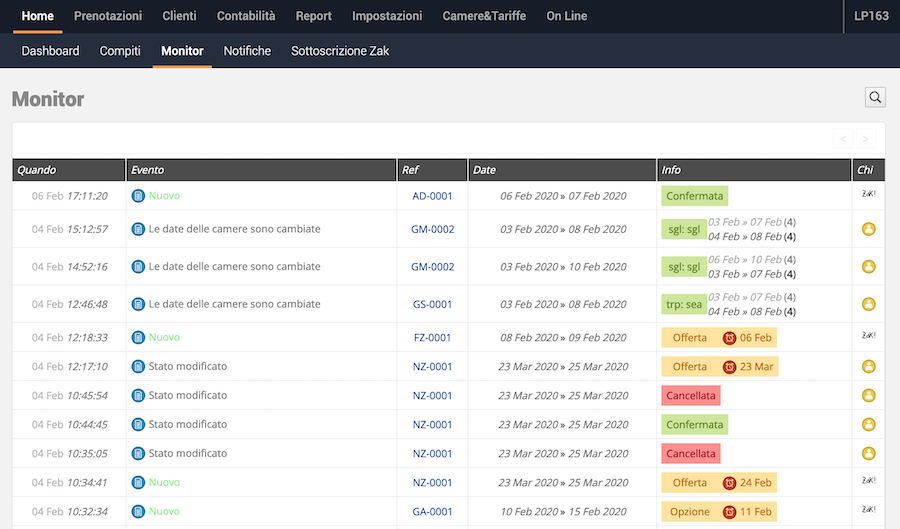Open the Report menu
The width and height of the screenshot is (900, 529).
click(313, 16)
